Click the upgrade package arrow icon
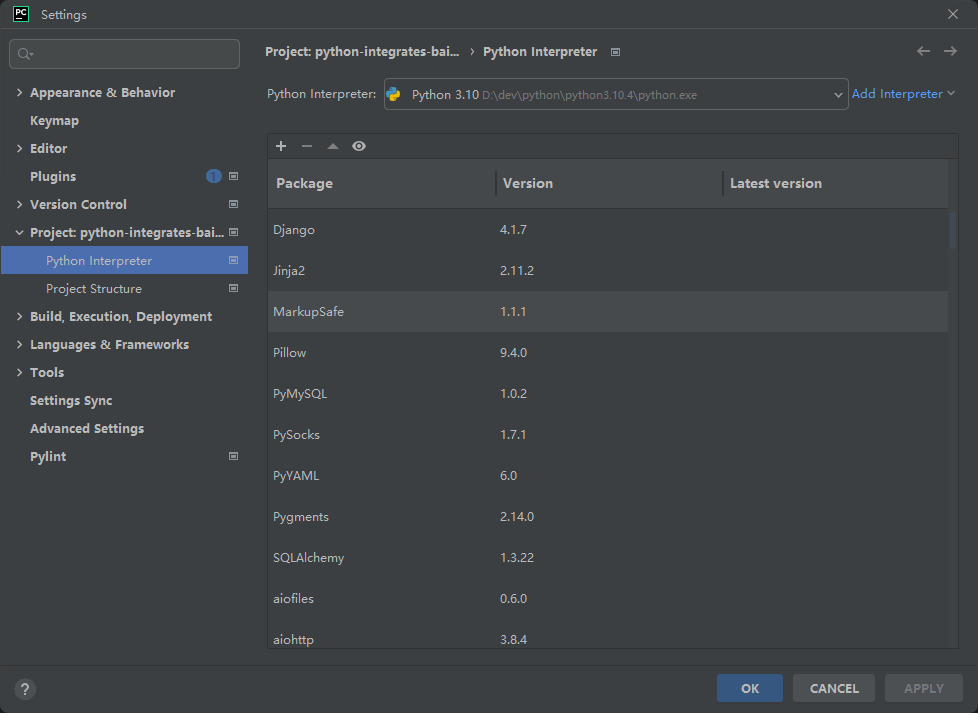The width and height of the screenshot is (980, 715). pos(333,146)
